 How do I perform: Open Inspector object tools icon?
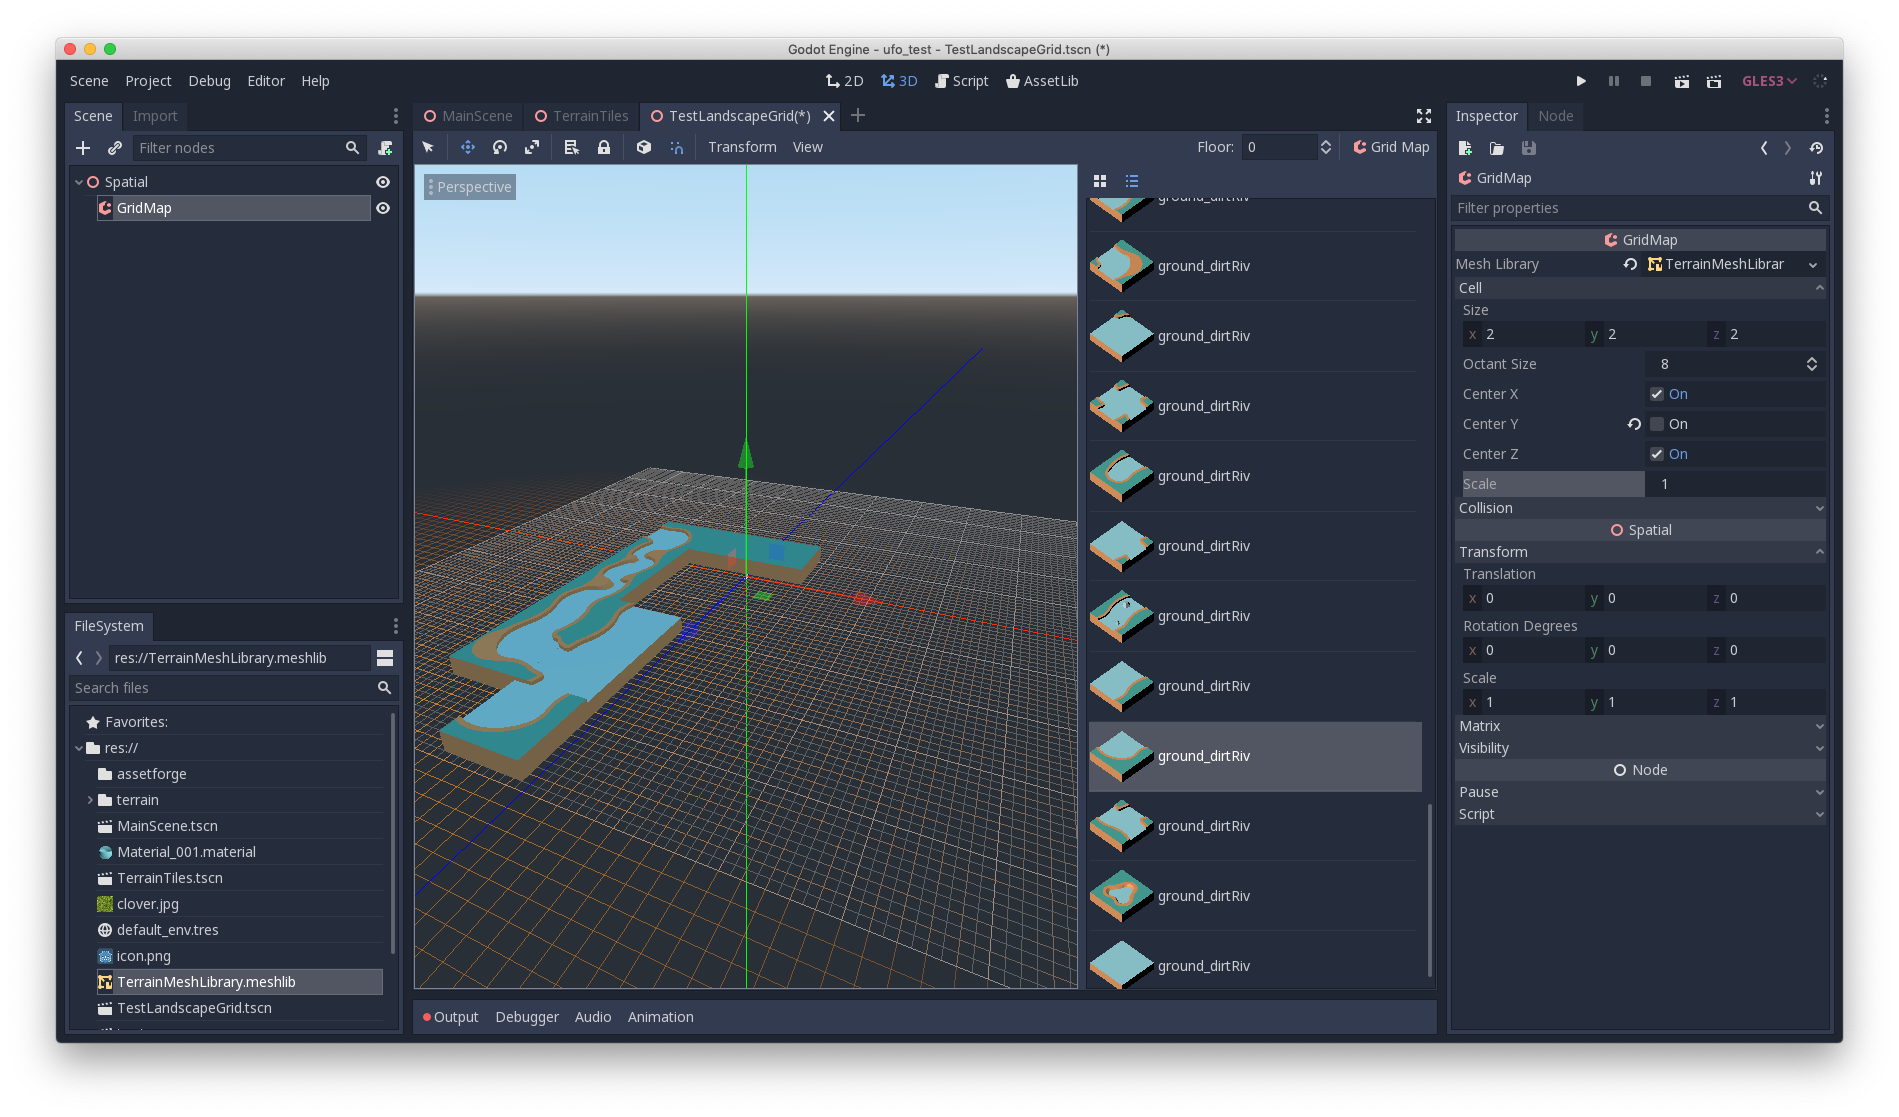coord(1816,178)
